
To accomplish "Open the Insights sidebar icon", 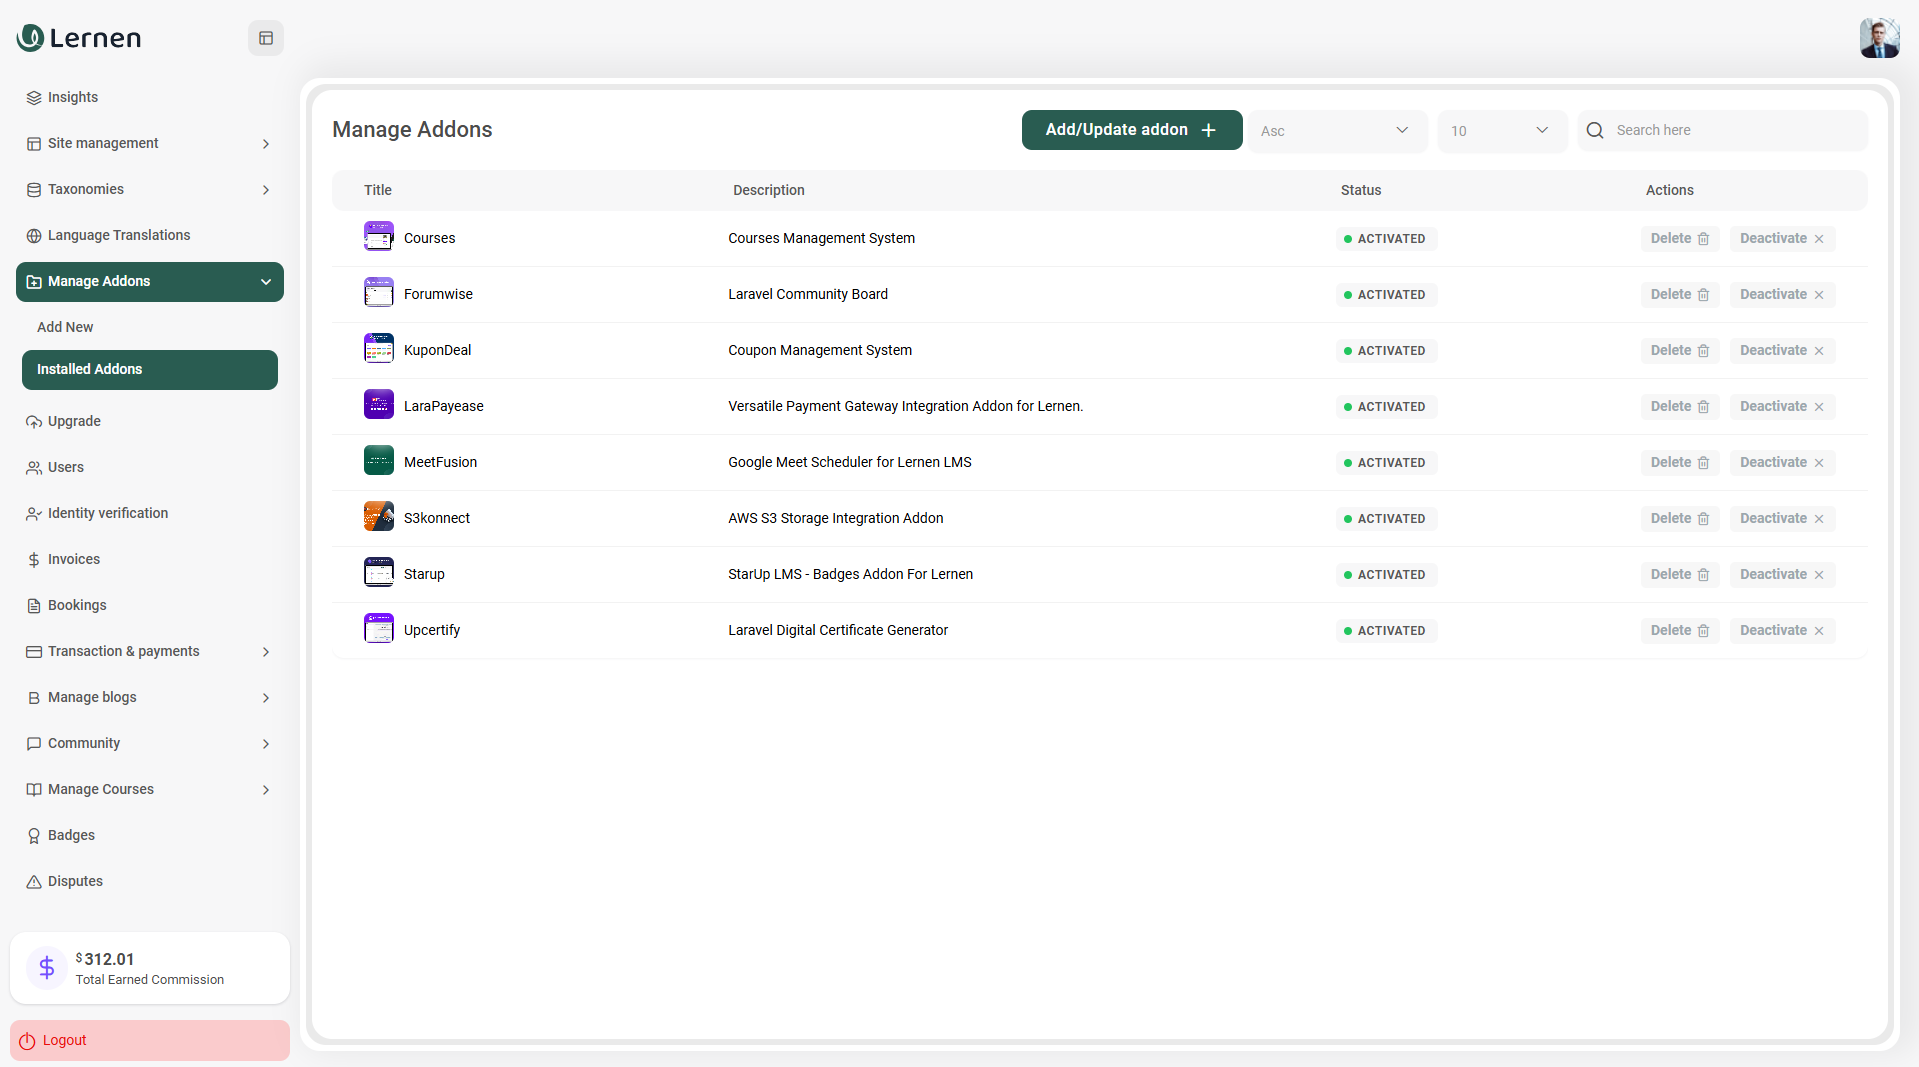I will [x=34, y=97].
